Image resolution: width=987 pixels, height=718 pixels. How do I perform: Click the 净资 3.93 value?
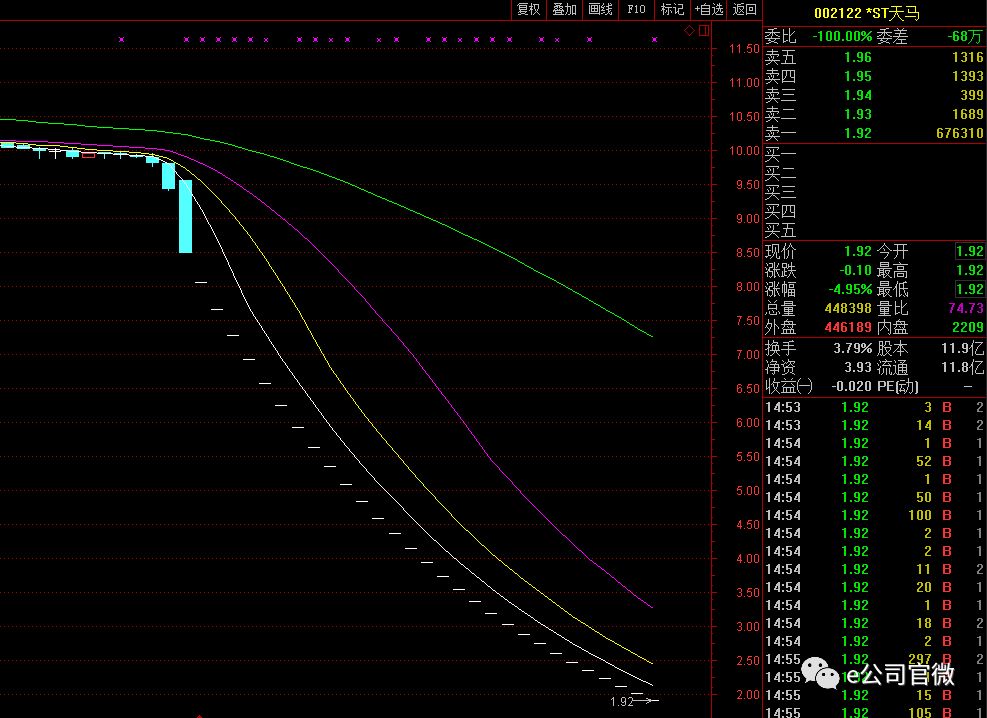pos(860,367)
